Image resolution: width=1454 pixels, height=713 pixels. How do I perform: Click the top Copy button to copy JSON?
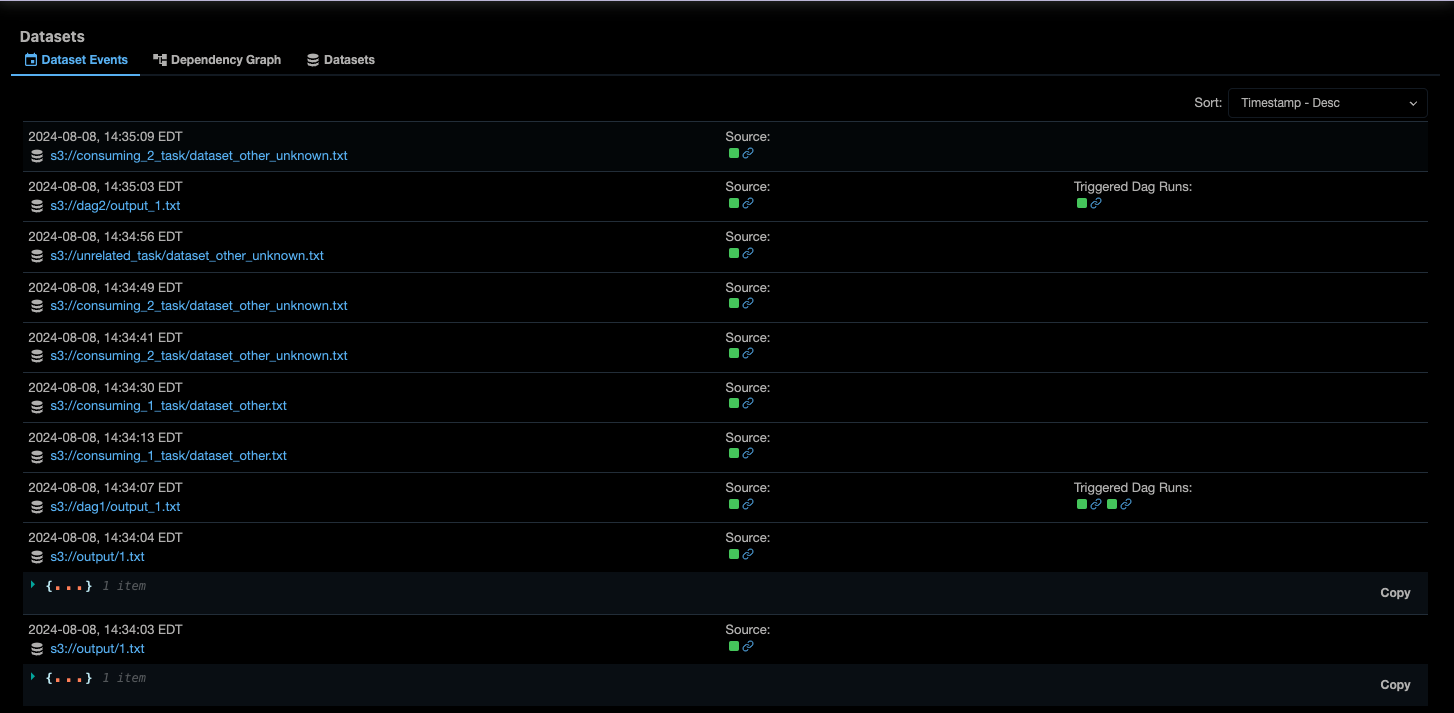(x=1395, y=592)
